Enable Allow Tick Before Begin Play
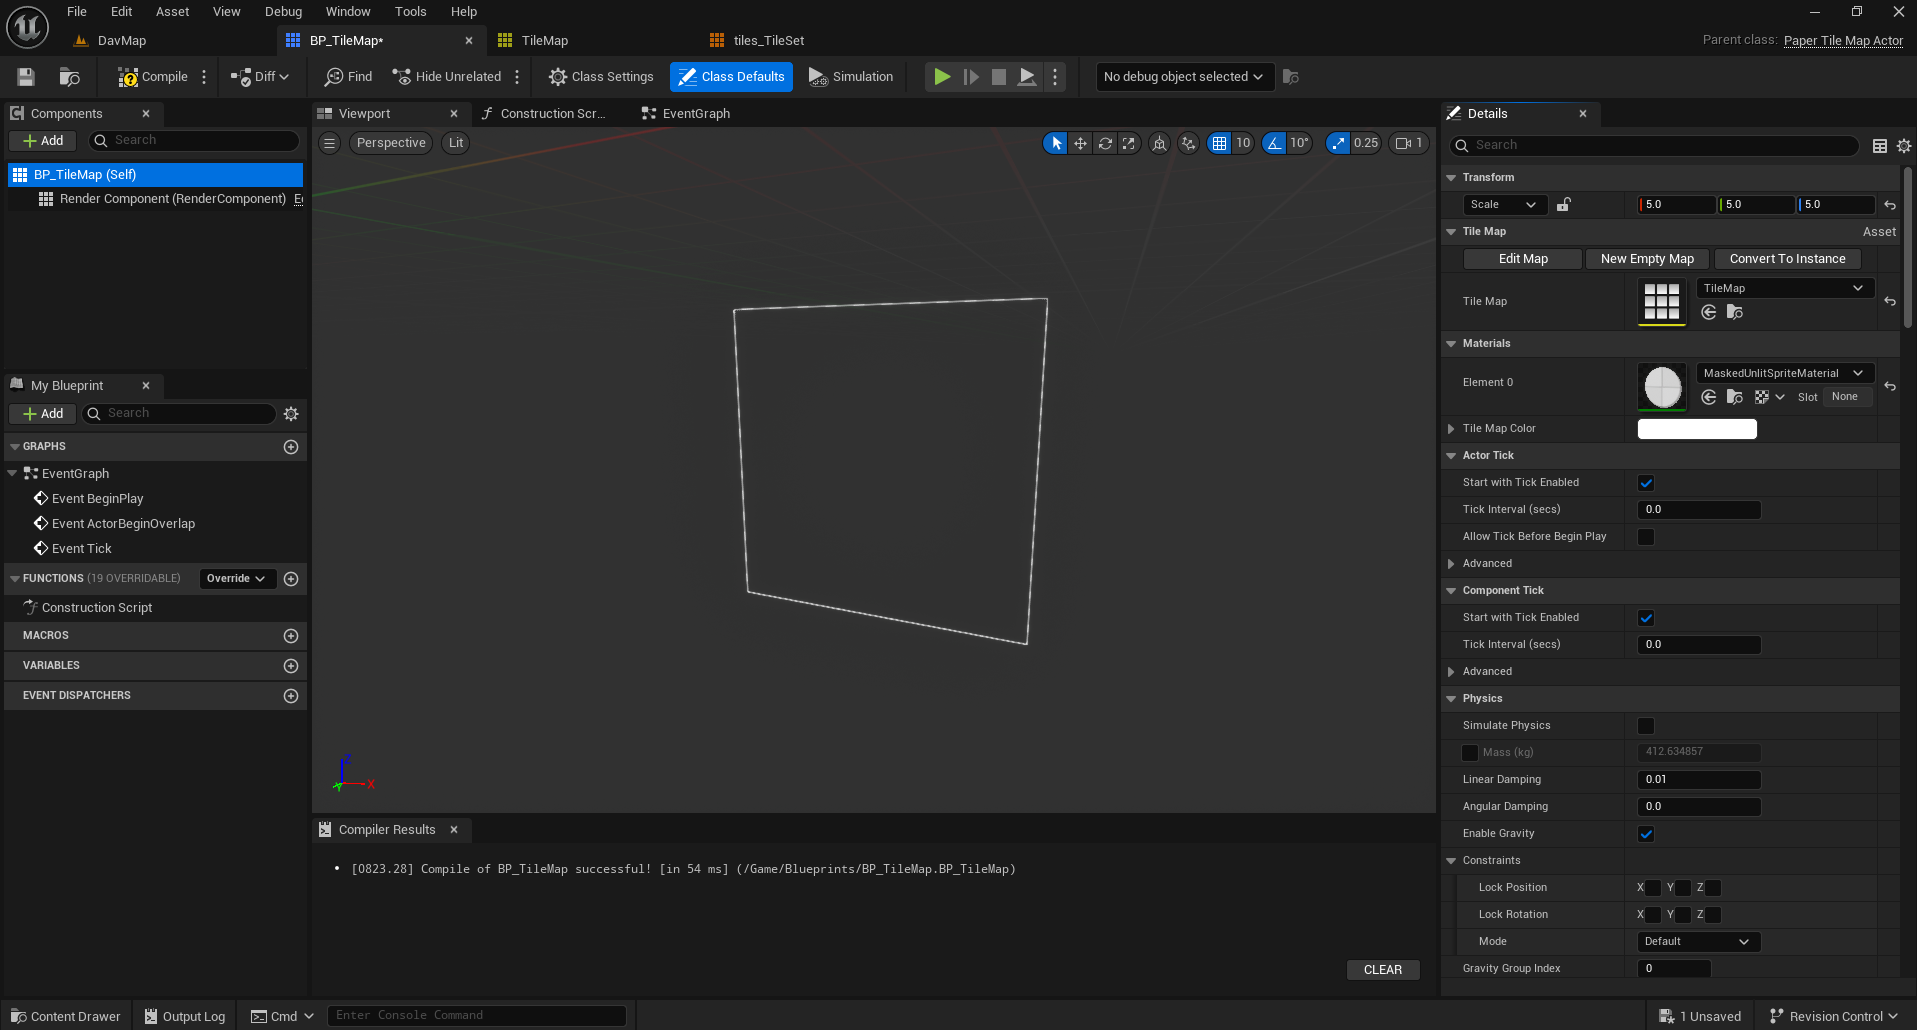1917x1030 pixels. pyautogui.click(x=1646, y=537)
